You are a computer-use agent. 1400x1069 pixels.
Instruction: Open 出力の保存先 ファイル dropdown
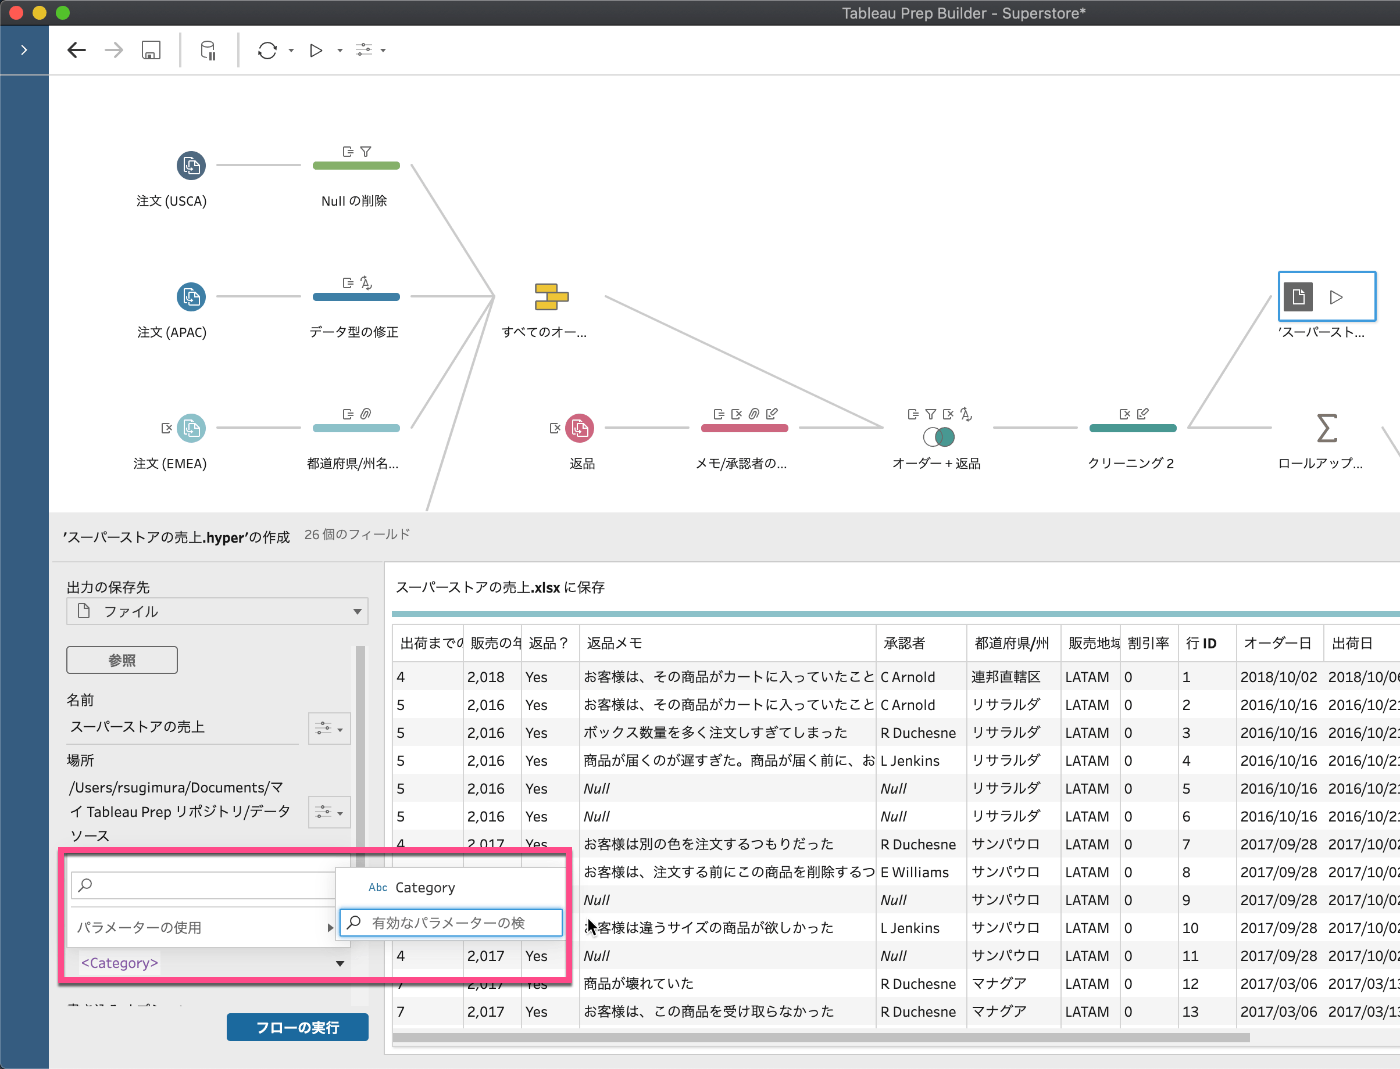217,611
